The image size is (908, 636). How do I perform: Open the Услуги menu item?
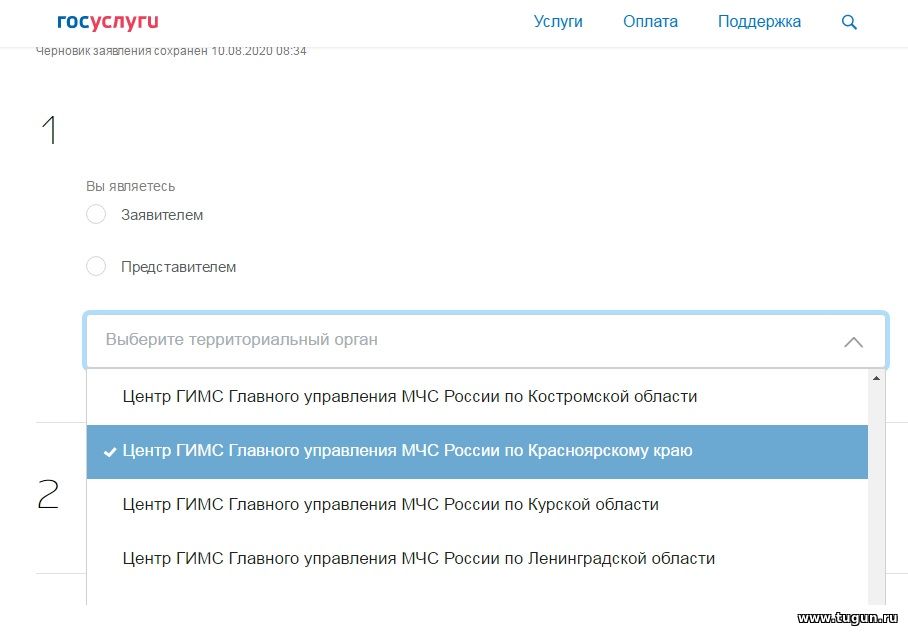point(558,21)
